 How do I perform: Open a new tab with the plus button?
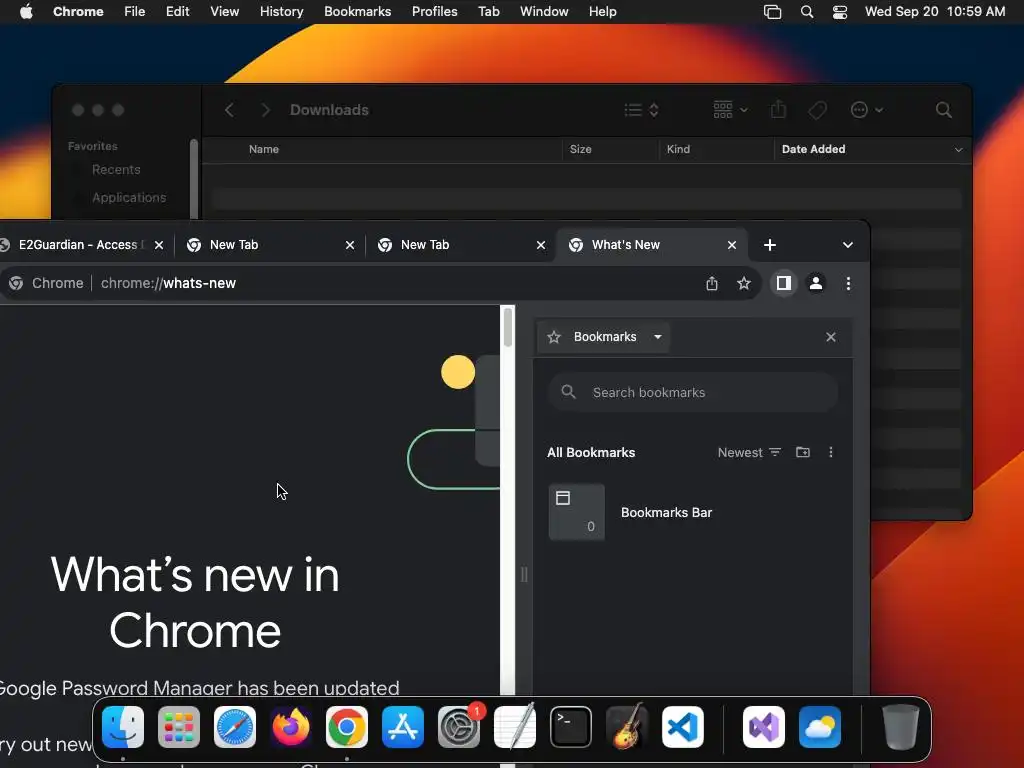(770, 245)
